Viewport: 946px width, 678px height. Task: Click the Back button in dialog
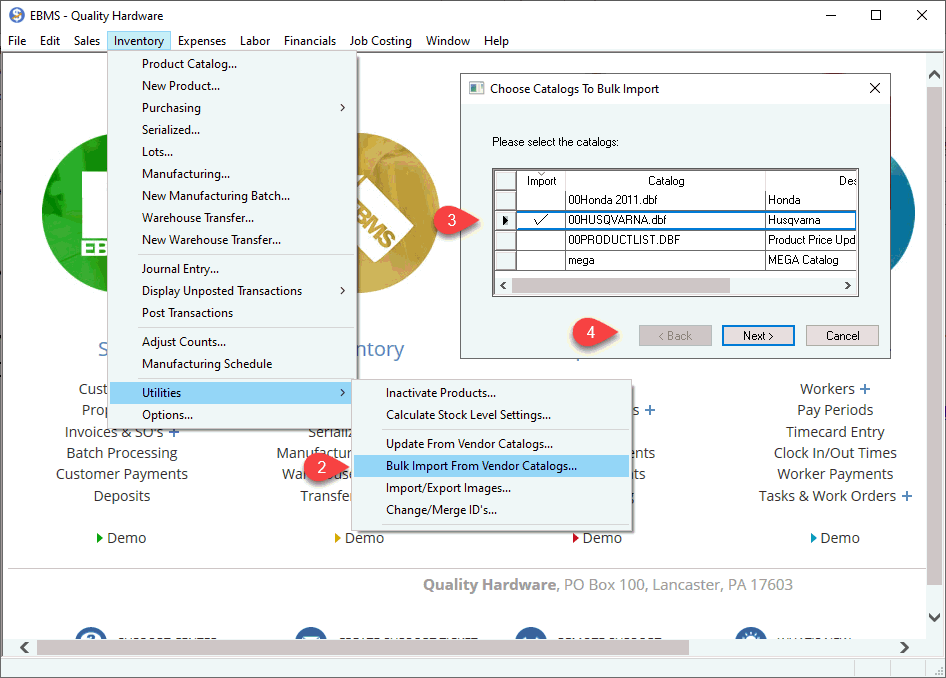click(675, 336)
